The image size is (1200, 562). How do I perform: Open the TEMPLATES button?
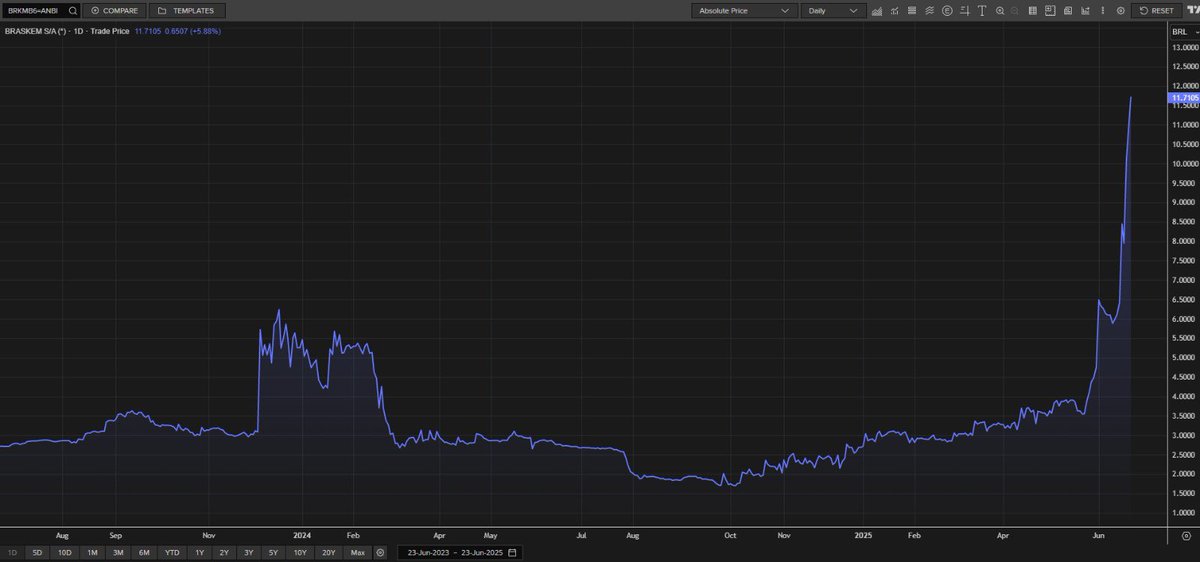point(187,11)
